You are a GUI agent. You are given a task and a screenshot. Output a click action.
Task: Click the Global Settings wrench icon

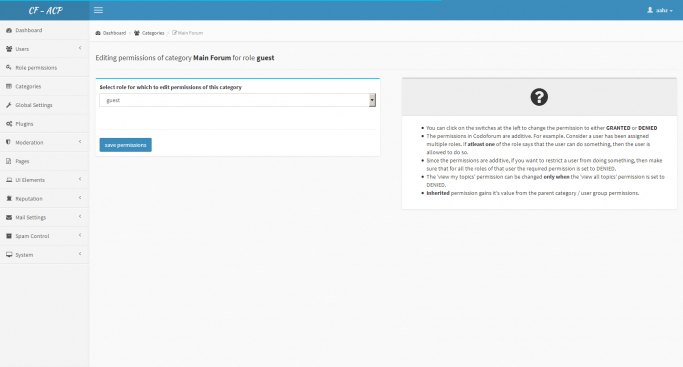[9, 105]
